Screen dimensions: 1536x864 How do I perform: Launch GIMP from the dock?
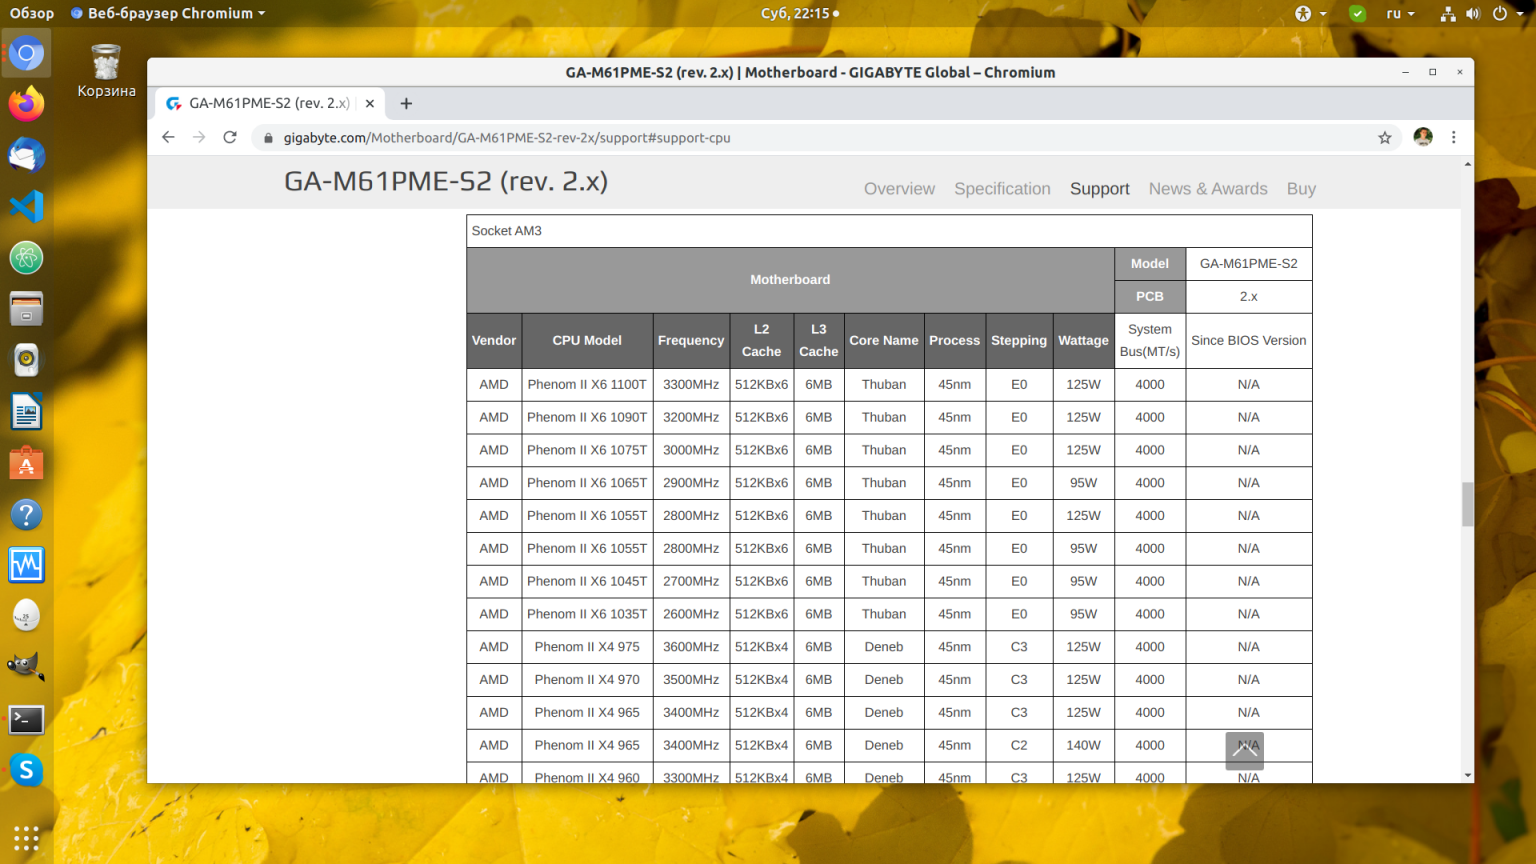pos(27,667)
